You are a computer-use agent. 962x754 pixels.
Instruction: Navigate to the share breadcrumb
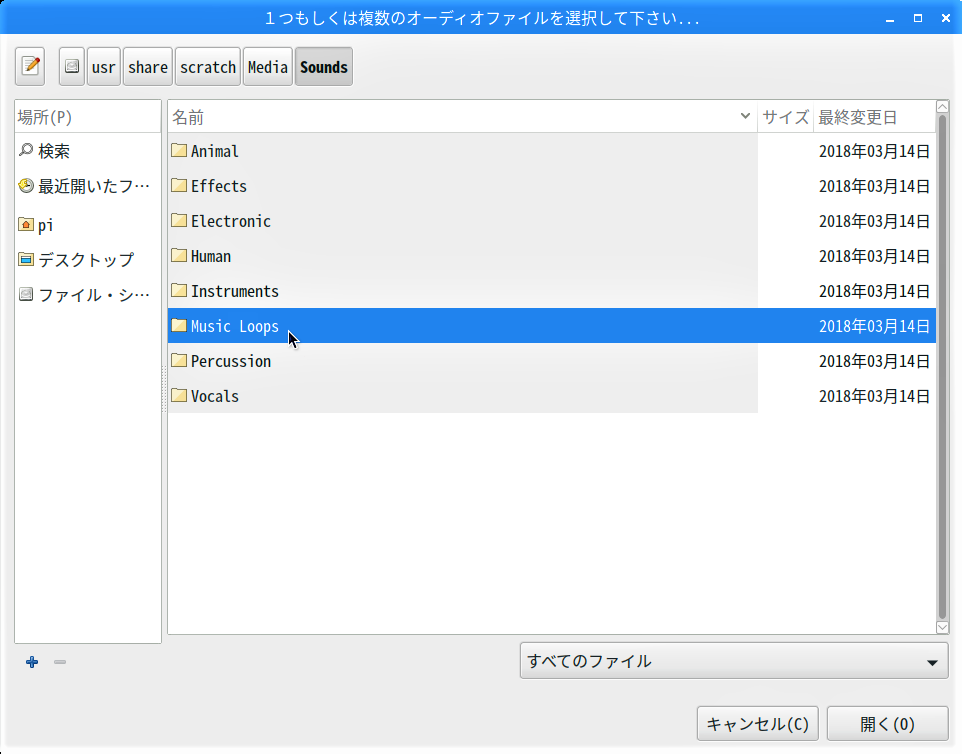pyautogui.click(x=147, y=66)
